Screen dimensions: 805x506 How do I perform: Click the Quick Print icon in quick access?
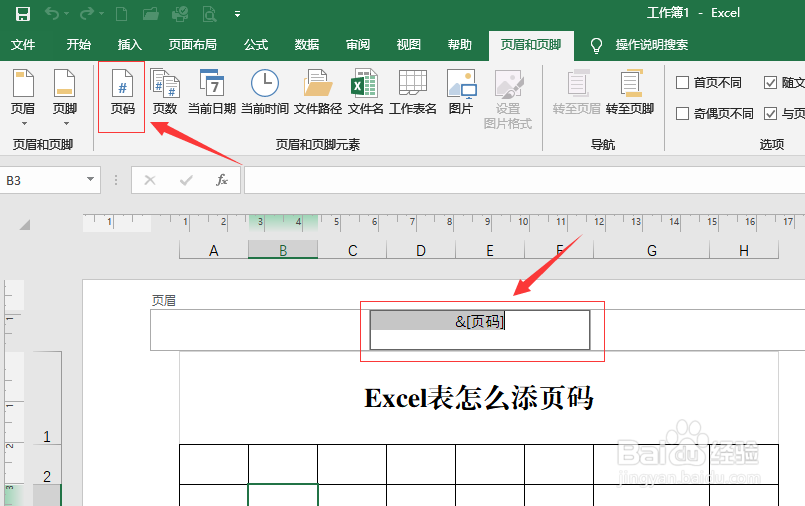point(180,14)
